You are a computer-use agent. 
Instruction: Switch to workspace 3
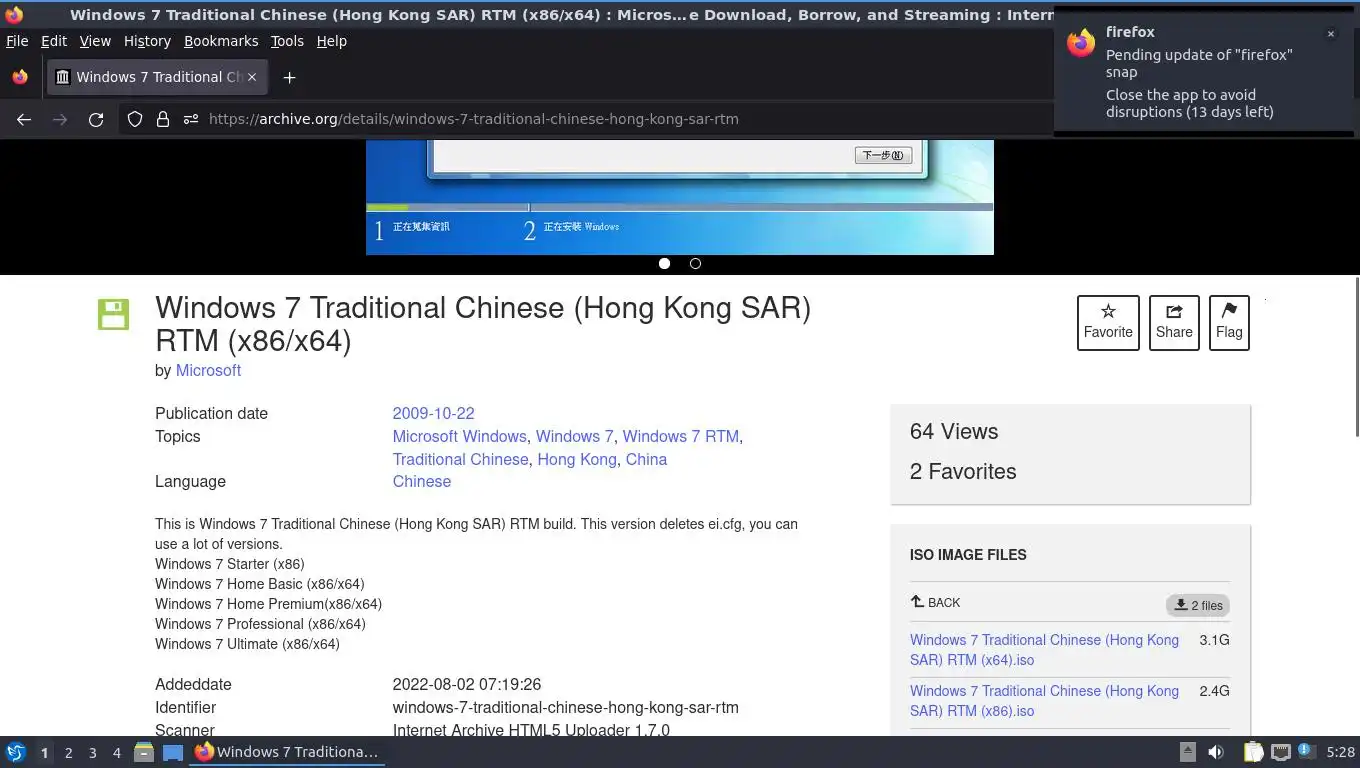pyautogui.click(x=92, y=752)
